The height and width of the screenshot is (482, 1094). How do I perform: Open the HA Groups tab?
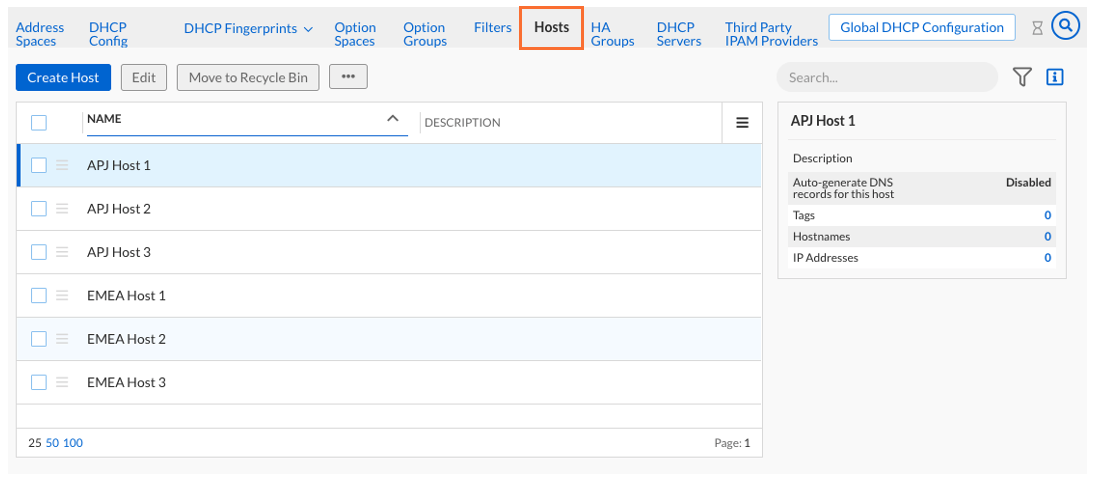pos(612,34)
